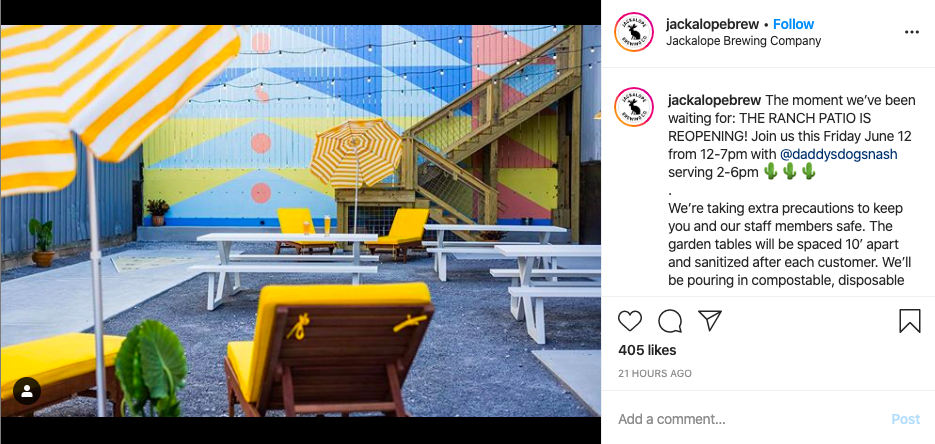Open the three-dot more options menu
Screen dimensions: 935x444
(911, 32)
